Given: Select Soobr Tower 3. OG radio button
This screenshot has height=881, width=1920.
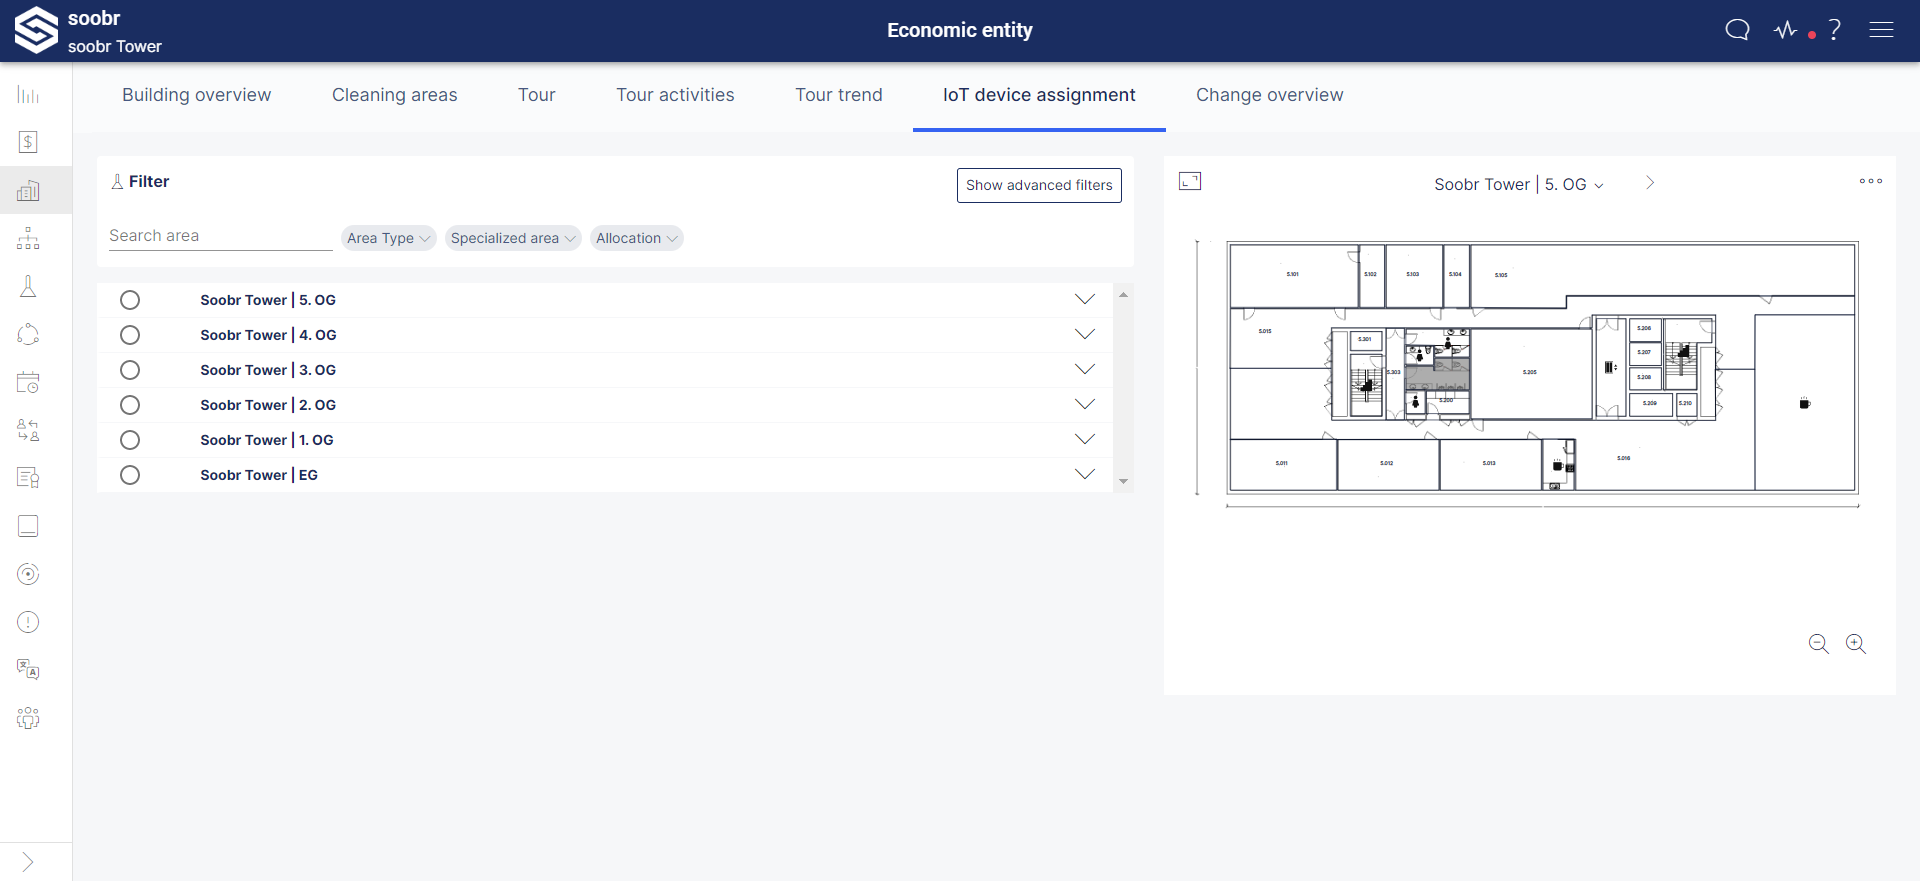Looking at the screenshot, I should (x=130, y=370).
